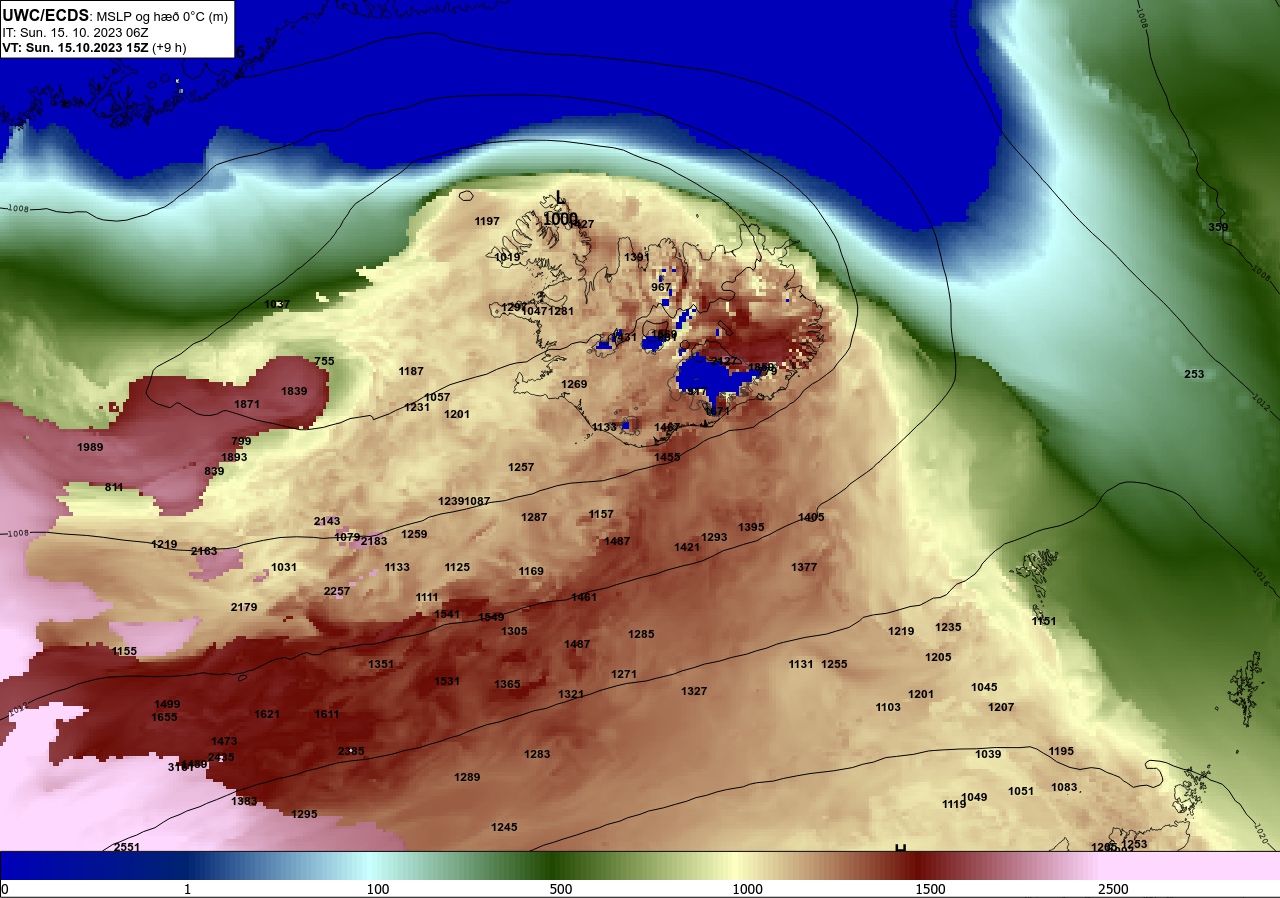
Task: Click the map value 1655
Action: (164, 717)
